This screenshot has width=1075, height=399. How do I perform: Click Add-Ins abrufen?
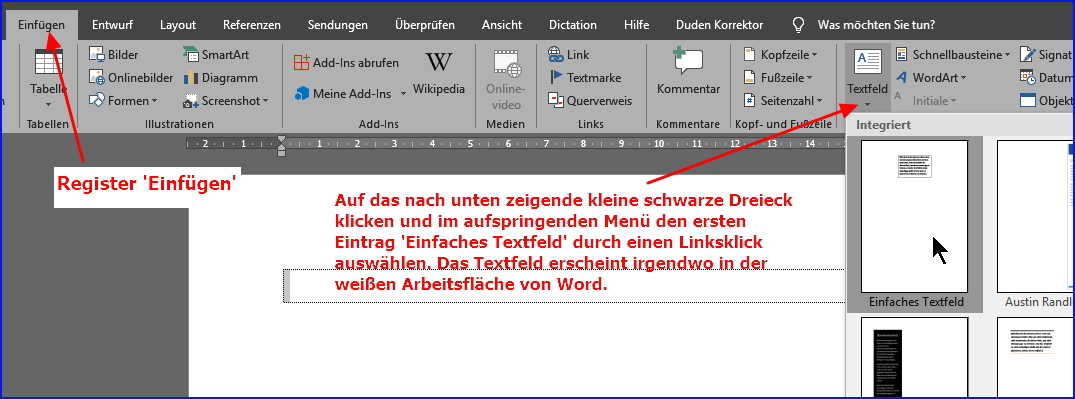(346, 62)
